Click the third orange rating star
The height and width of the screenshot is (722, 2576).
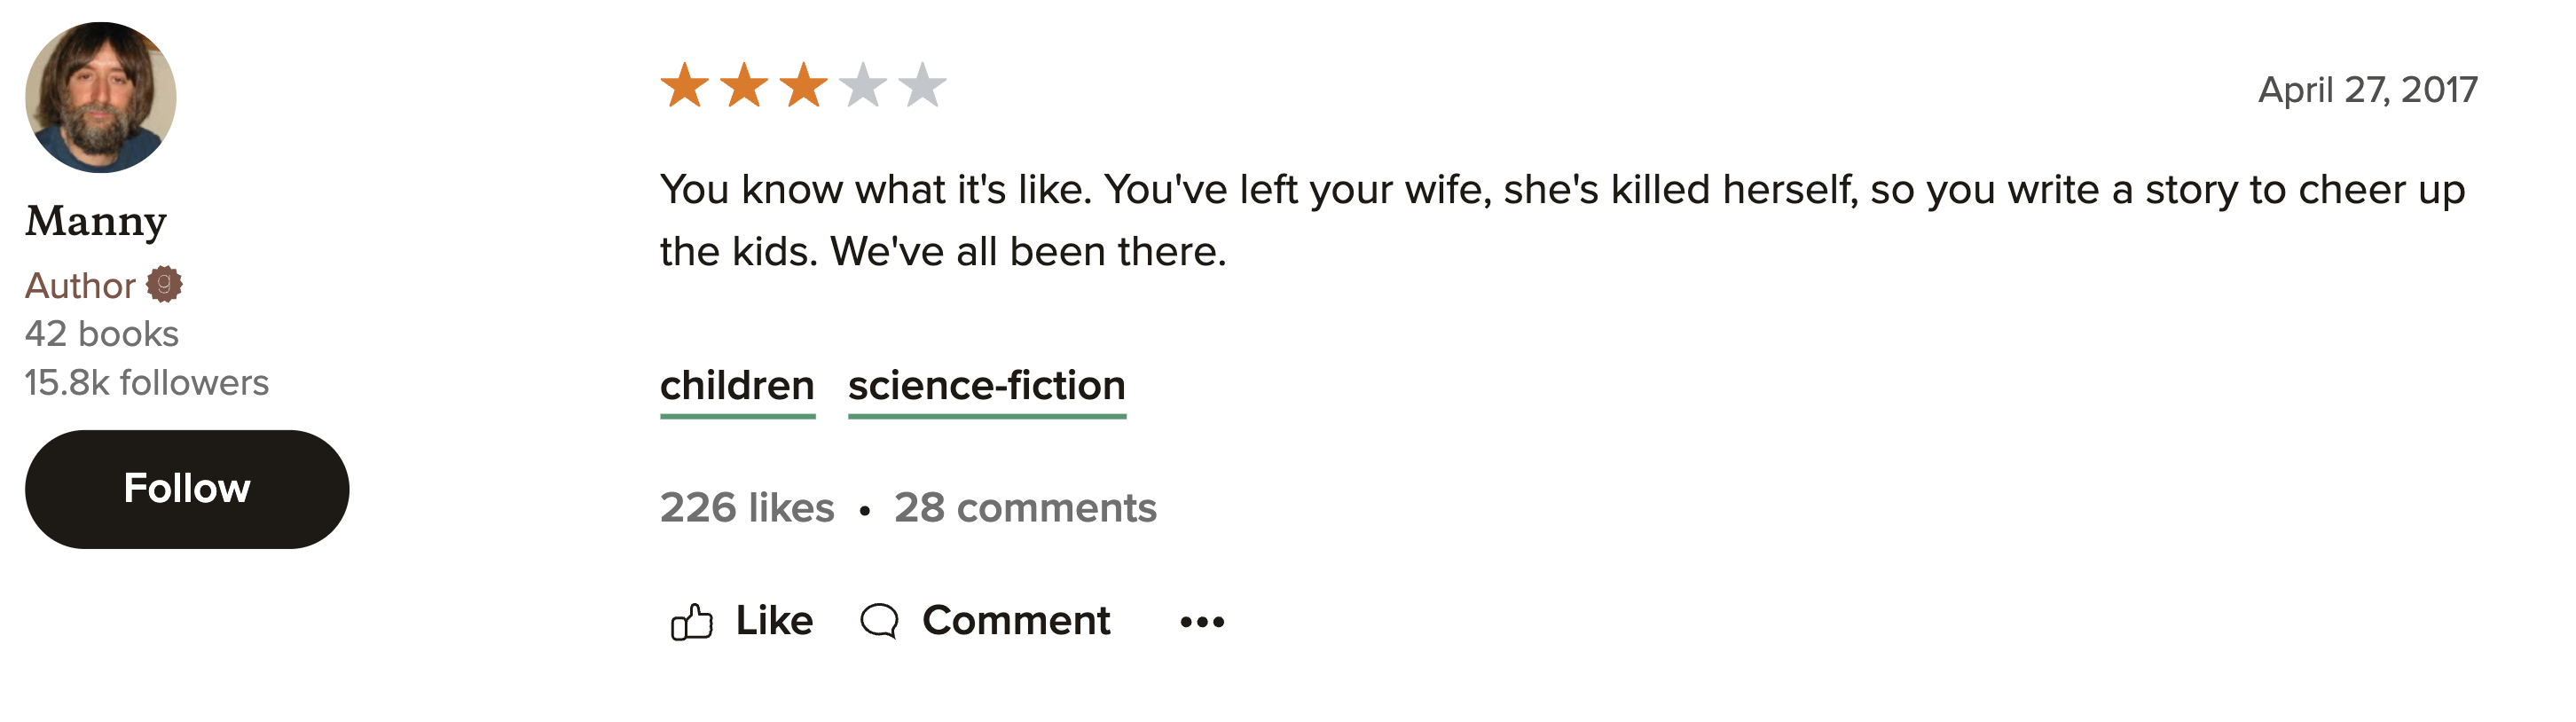tap(804, 85)
